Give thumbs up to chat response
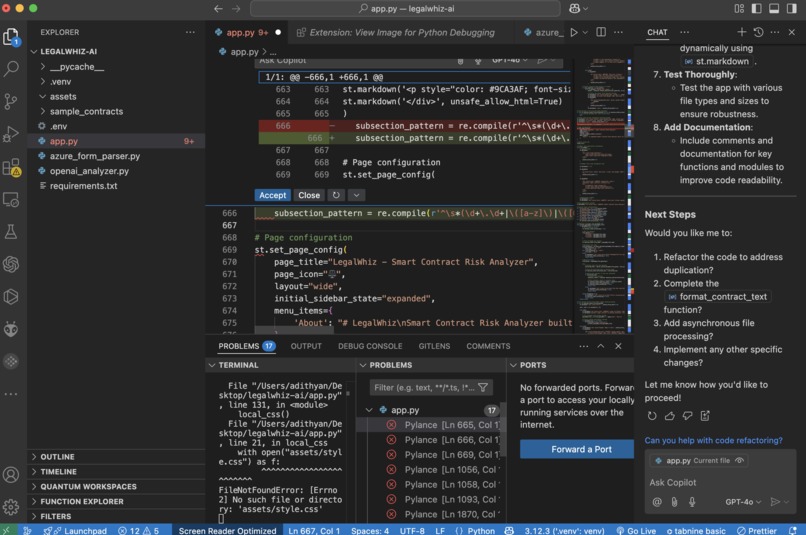Viewport: 806px width, 535px height. coord(669,416)
